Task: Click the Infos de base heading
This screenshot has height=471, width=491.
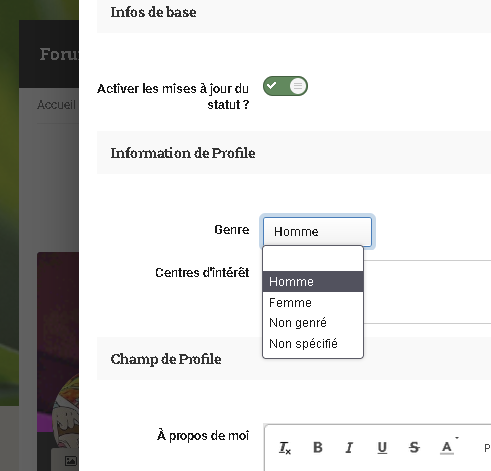Action: click(153, 12)
